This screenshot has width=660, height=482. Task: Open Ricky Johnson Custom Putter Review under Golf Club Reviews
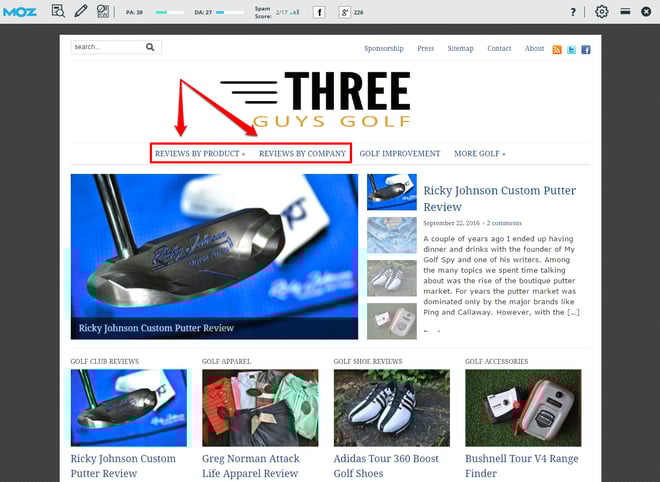pos(123,466)
